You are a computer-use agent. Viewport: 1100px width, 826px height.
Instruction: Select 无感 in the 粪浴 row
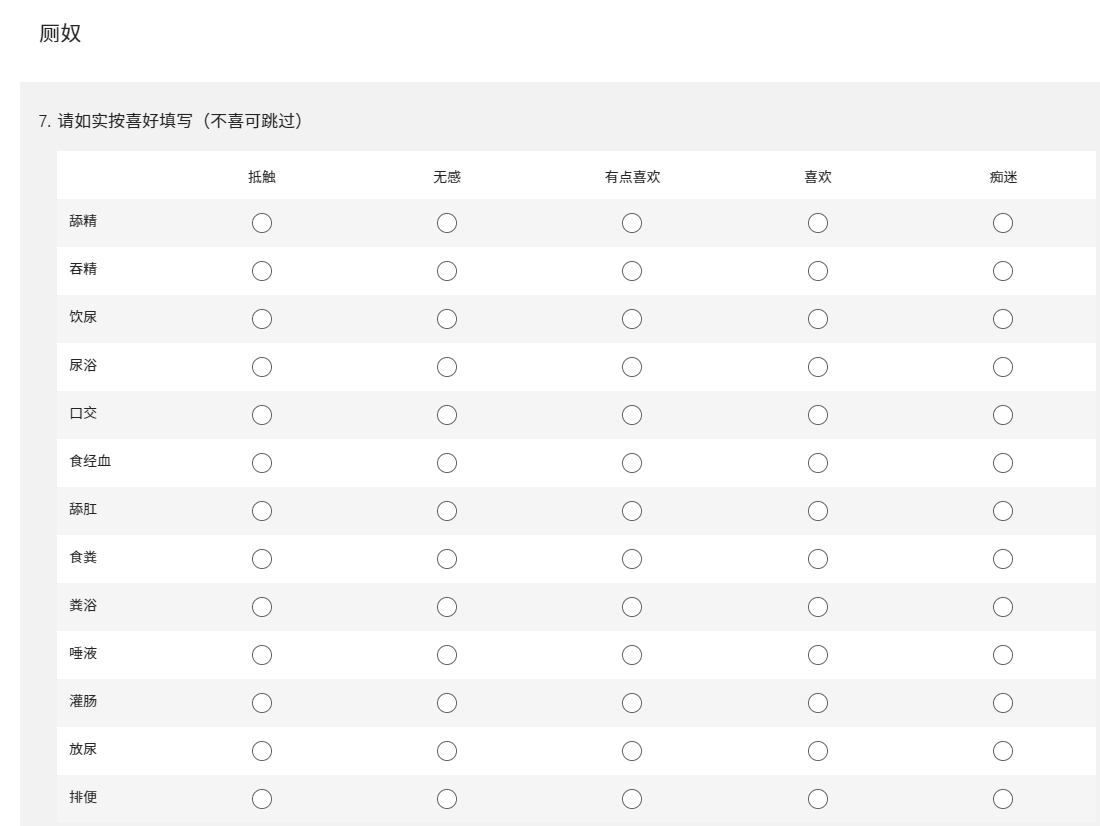447,607
